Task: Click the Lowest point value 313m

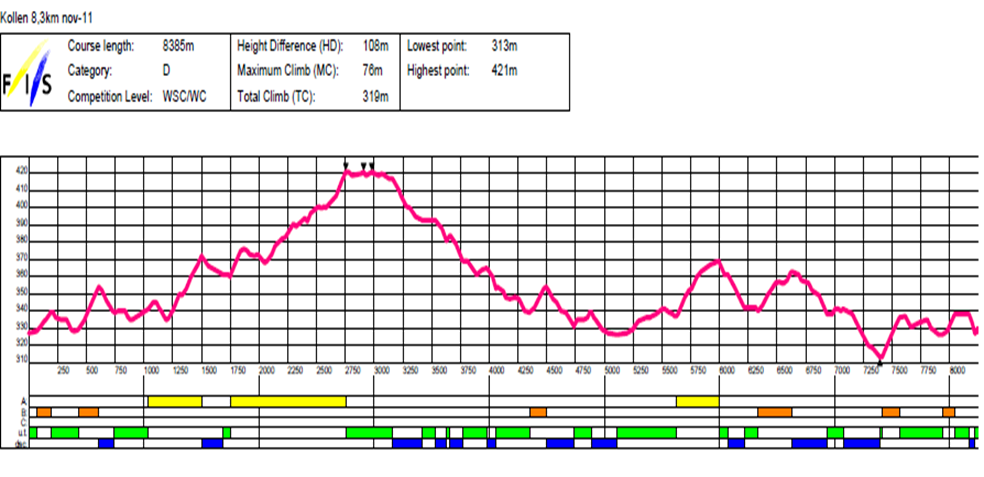Action: (503, 46)
